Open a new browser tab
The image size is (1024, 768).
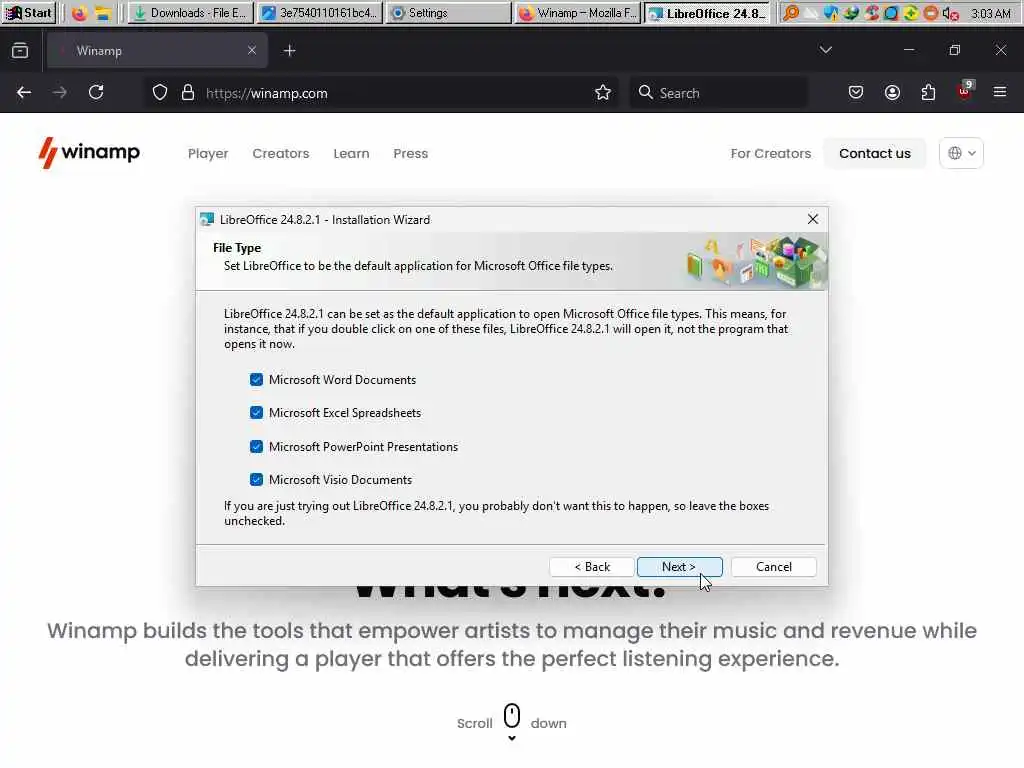290,50
